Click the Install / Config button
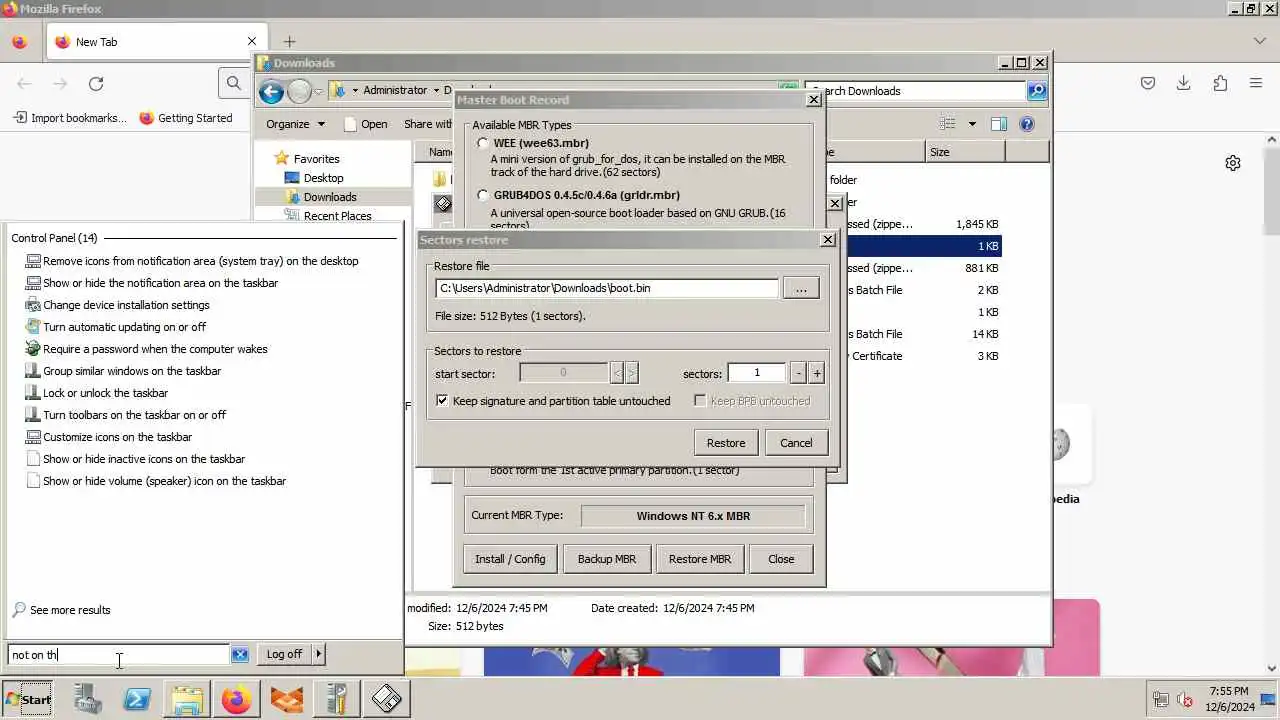 [x=510, y=559]
